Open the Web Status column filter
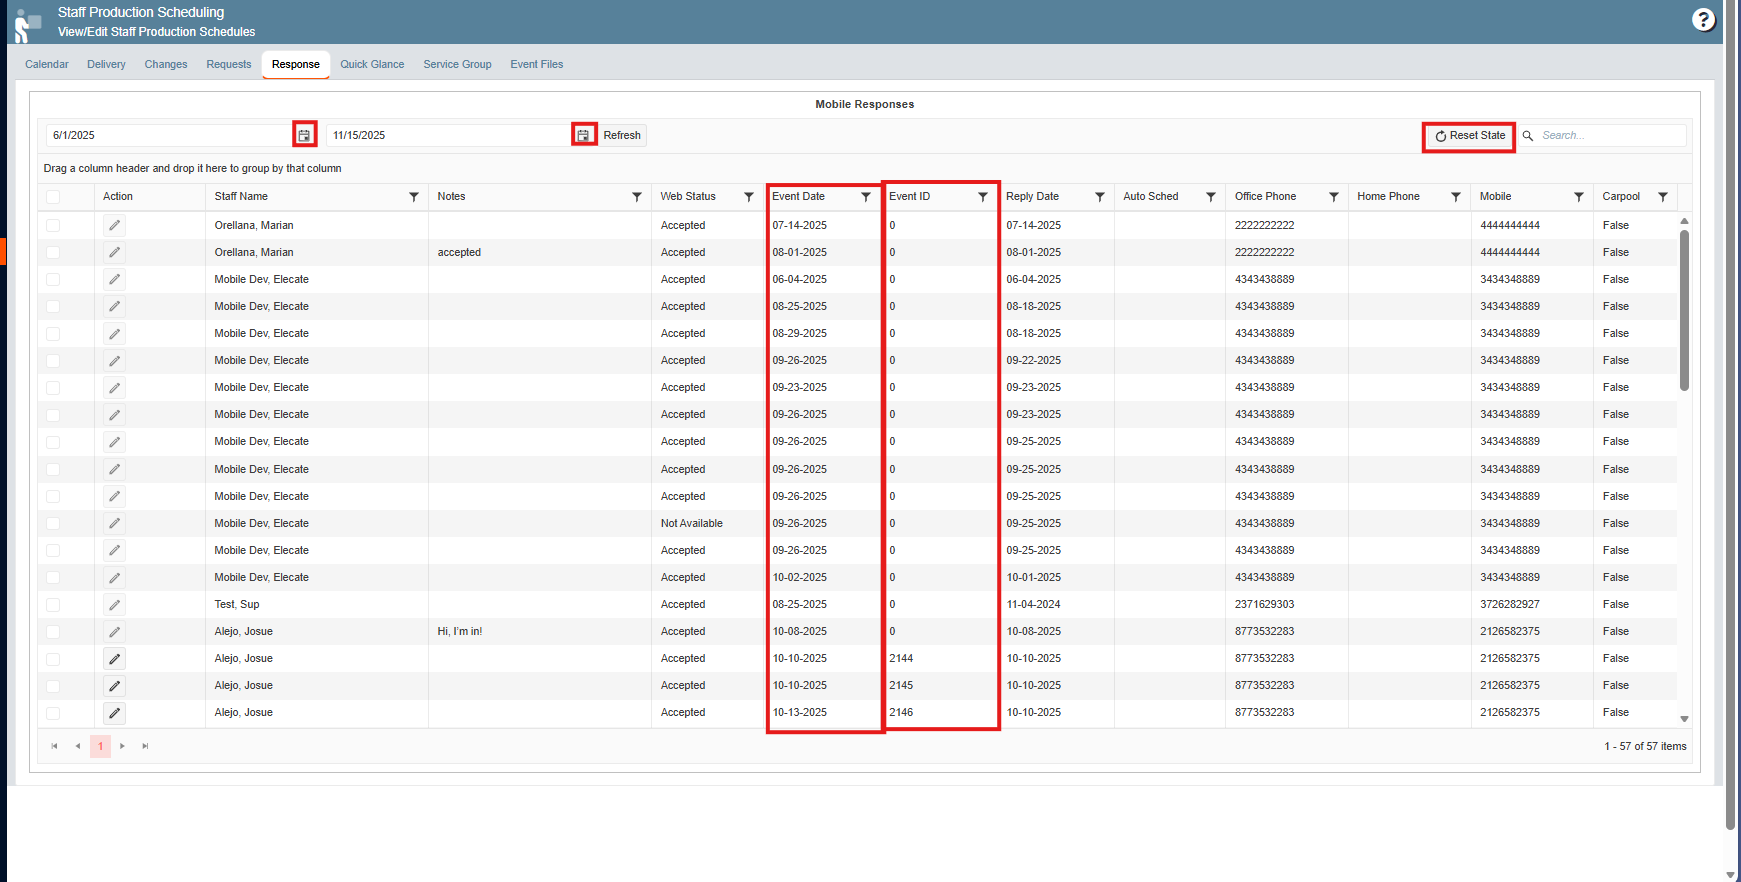 (x=748, y=197)
